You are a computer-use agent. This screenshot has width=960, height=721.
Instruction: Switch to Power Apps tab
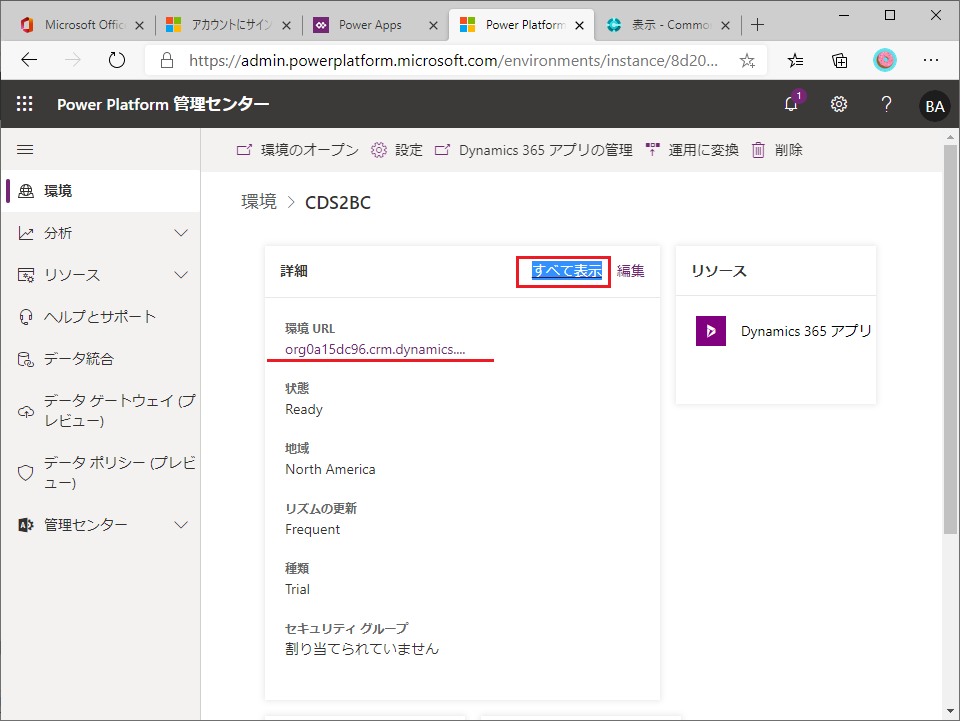click(x=369, y=25)
